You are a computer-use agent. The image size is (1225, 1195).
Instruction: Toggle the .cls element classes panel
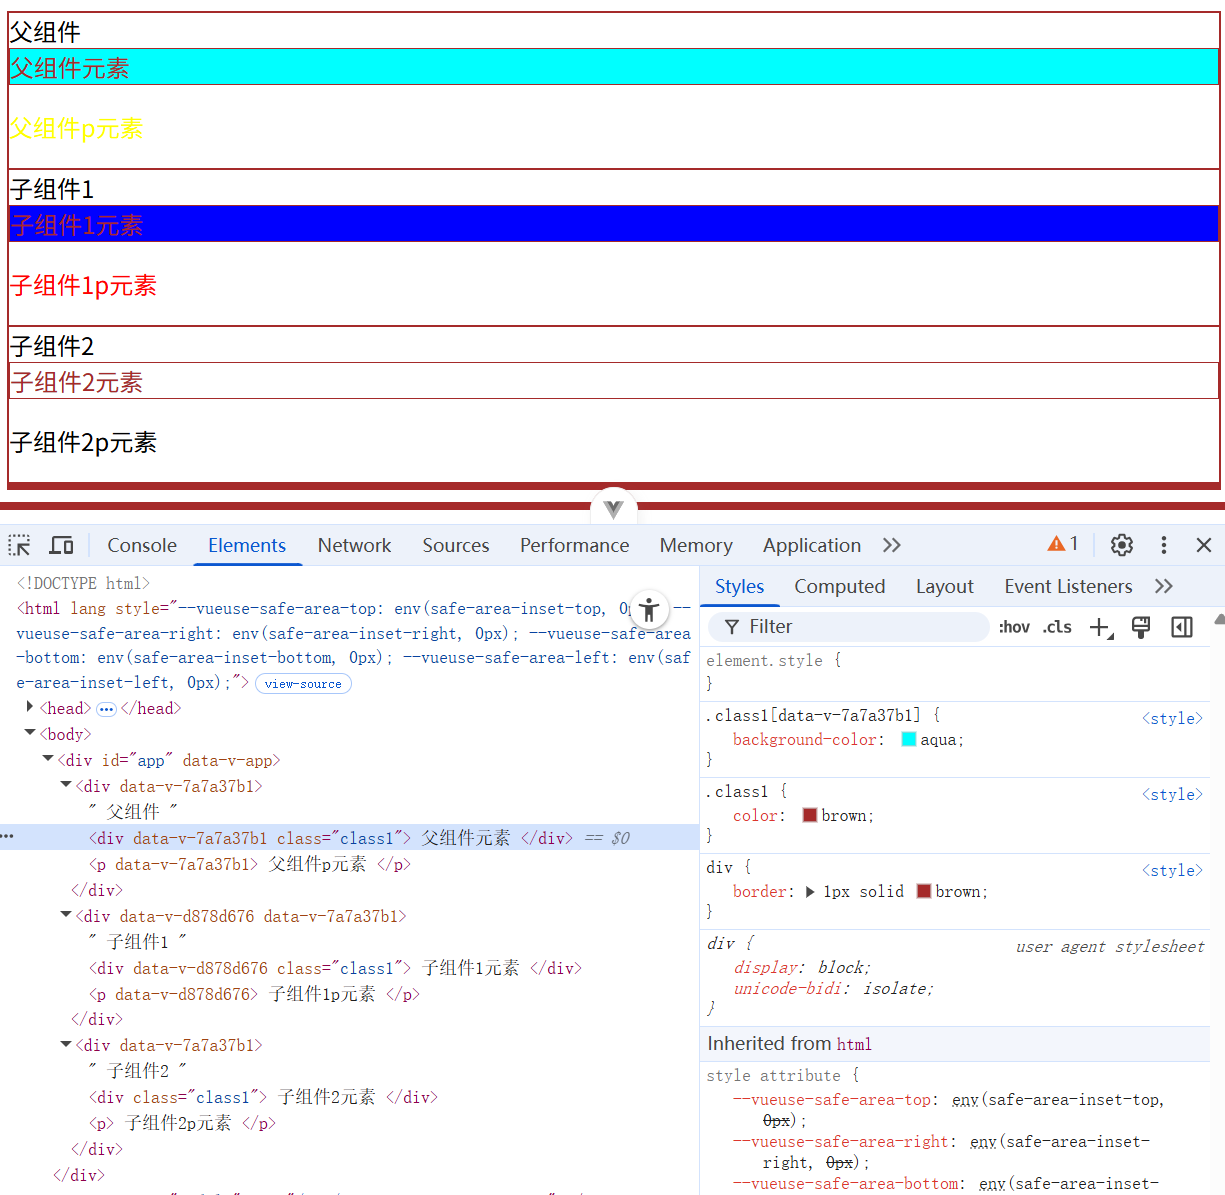pyautogui.click(x=1057, y=627)
